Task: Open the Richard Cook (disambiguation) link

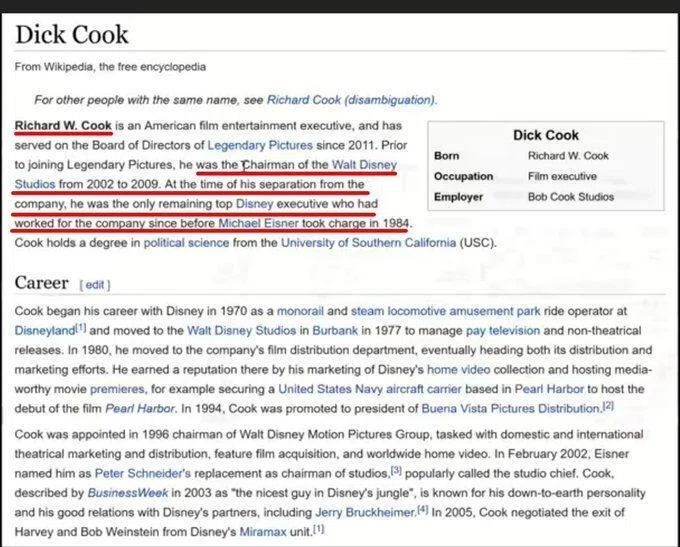Action: click(352, 100)
